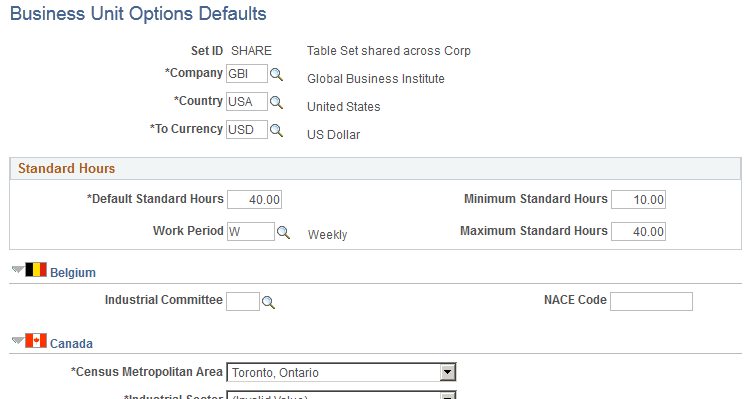Screen dimensions: 754x399
Task: Click Table Set shared across Corp text
Action: pyautogui.click(x=389, y=51)
